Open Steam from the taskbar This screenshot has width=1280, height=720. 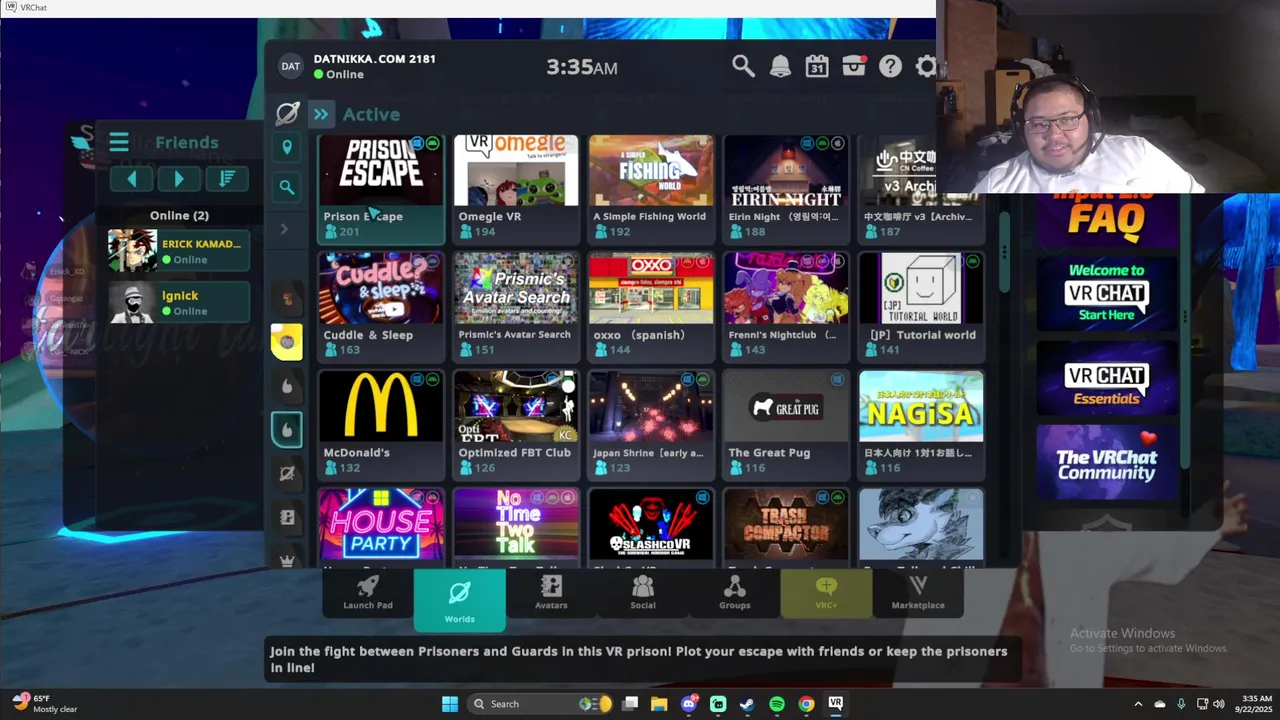(x=747, y=704)
